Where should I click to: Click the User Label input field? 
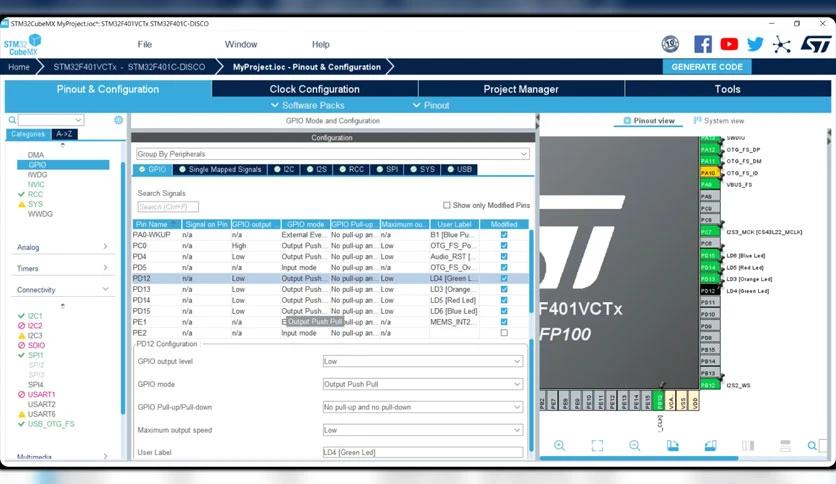(423, 452)
